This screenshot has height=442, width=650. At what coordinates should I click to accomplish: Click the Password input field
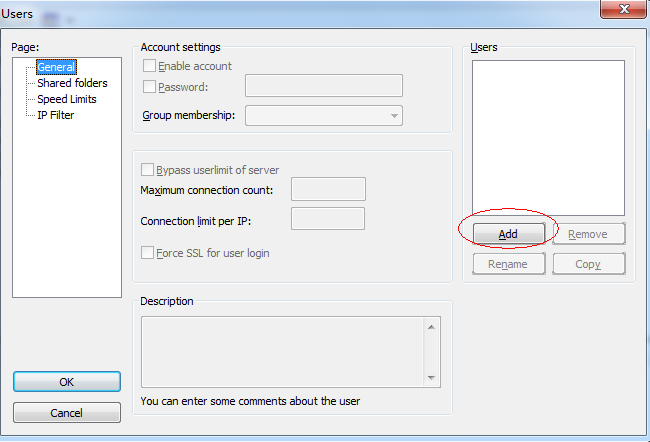[323, 86]
